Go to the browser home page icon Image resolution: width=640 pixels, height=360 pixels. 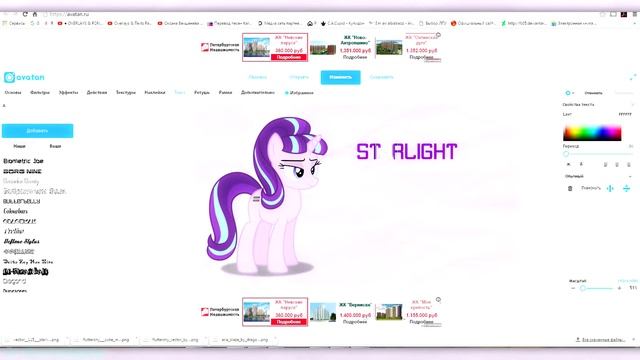[35, 14]
